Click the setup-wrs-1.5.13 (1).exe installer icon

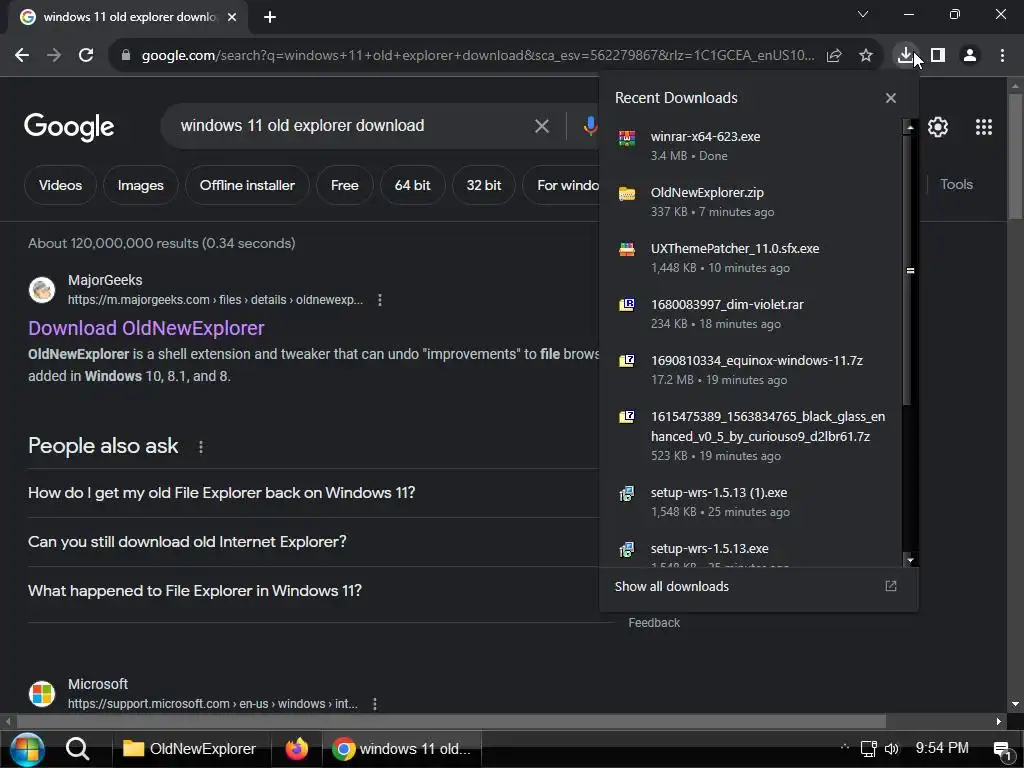(x=627, y=493)
